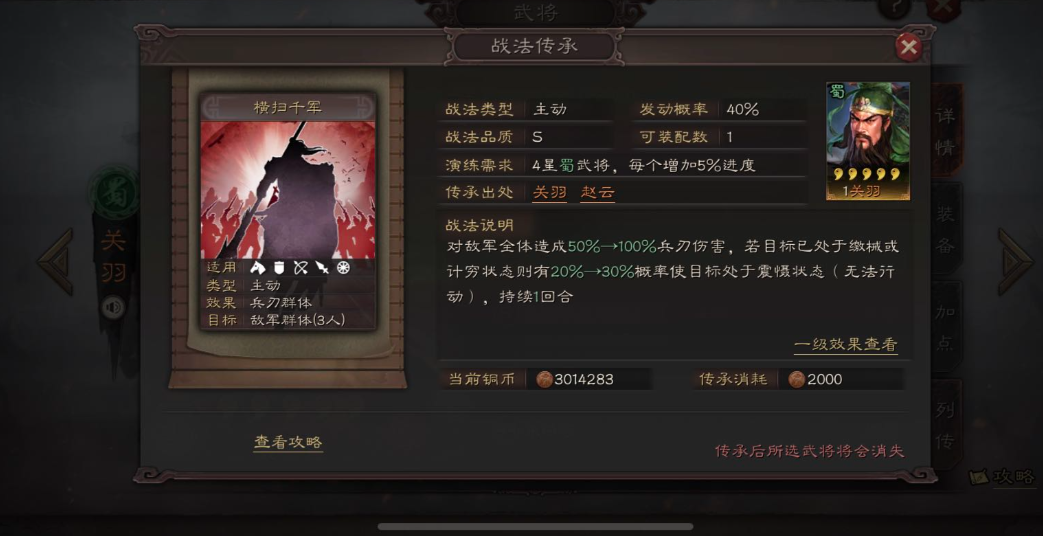Viewport: 1043px width, 536px height.
Task: Click the cavalry troop type icon
Action: [x=258, y=268]
